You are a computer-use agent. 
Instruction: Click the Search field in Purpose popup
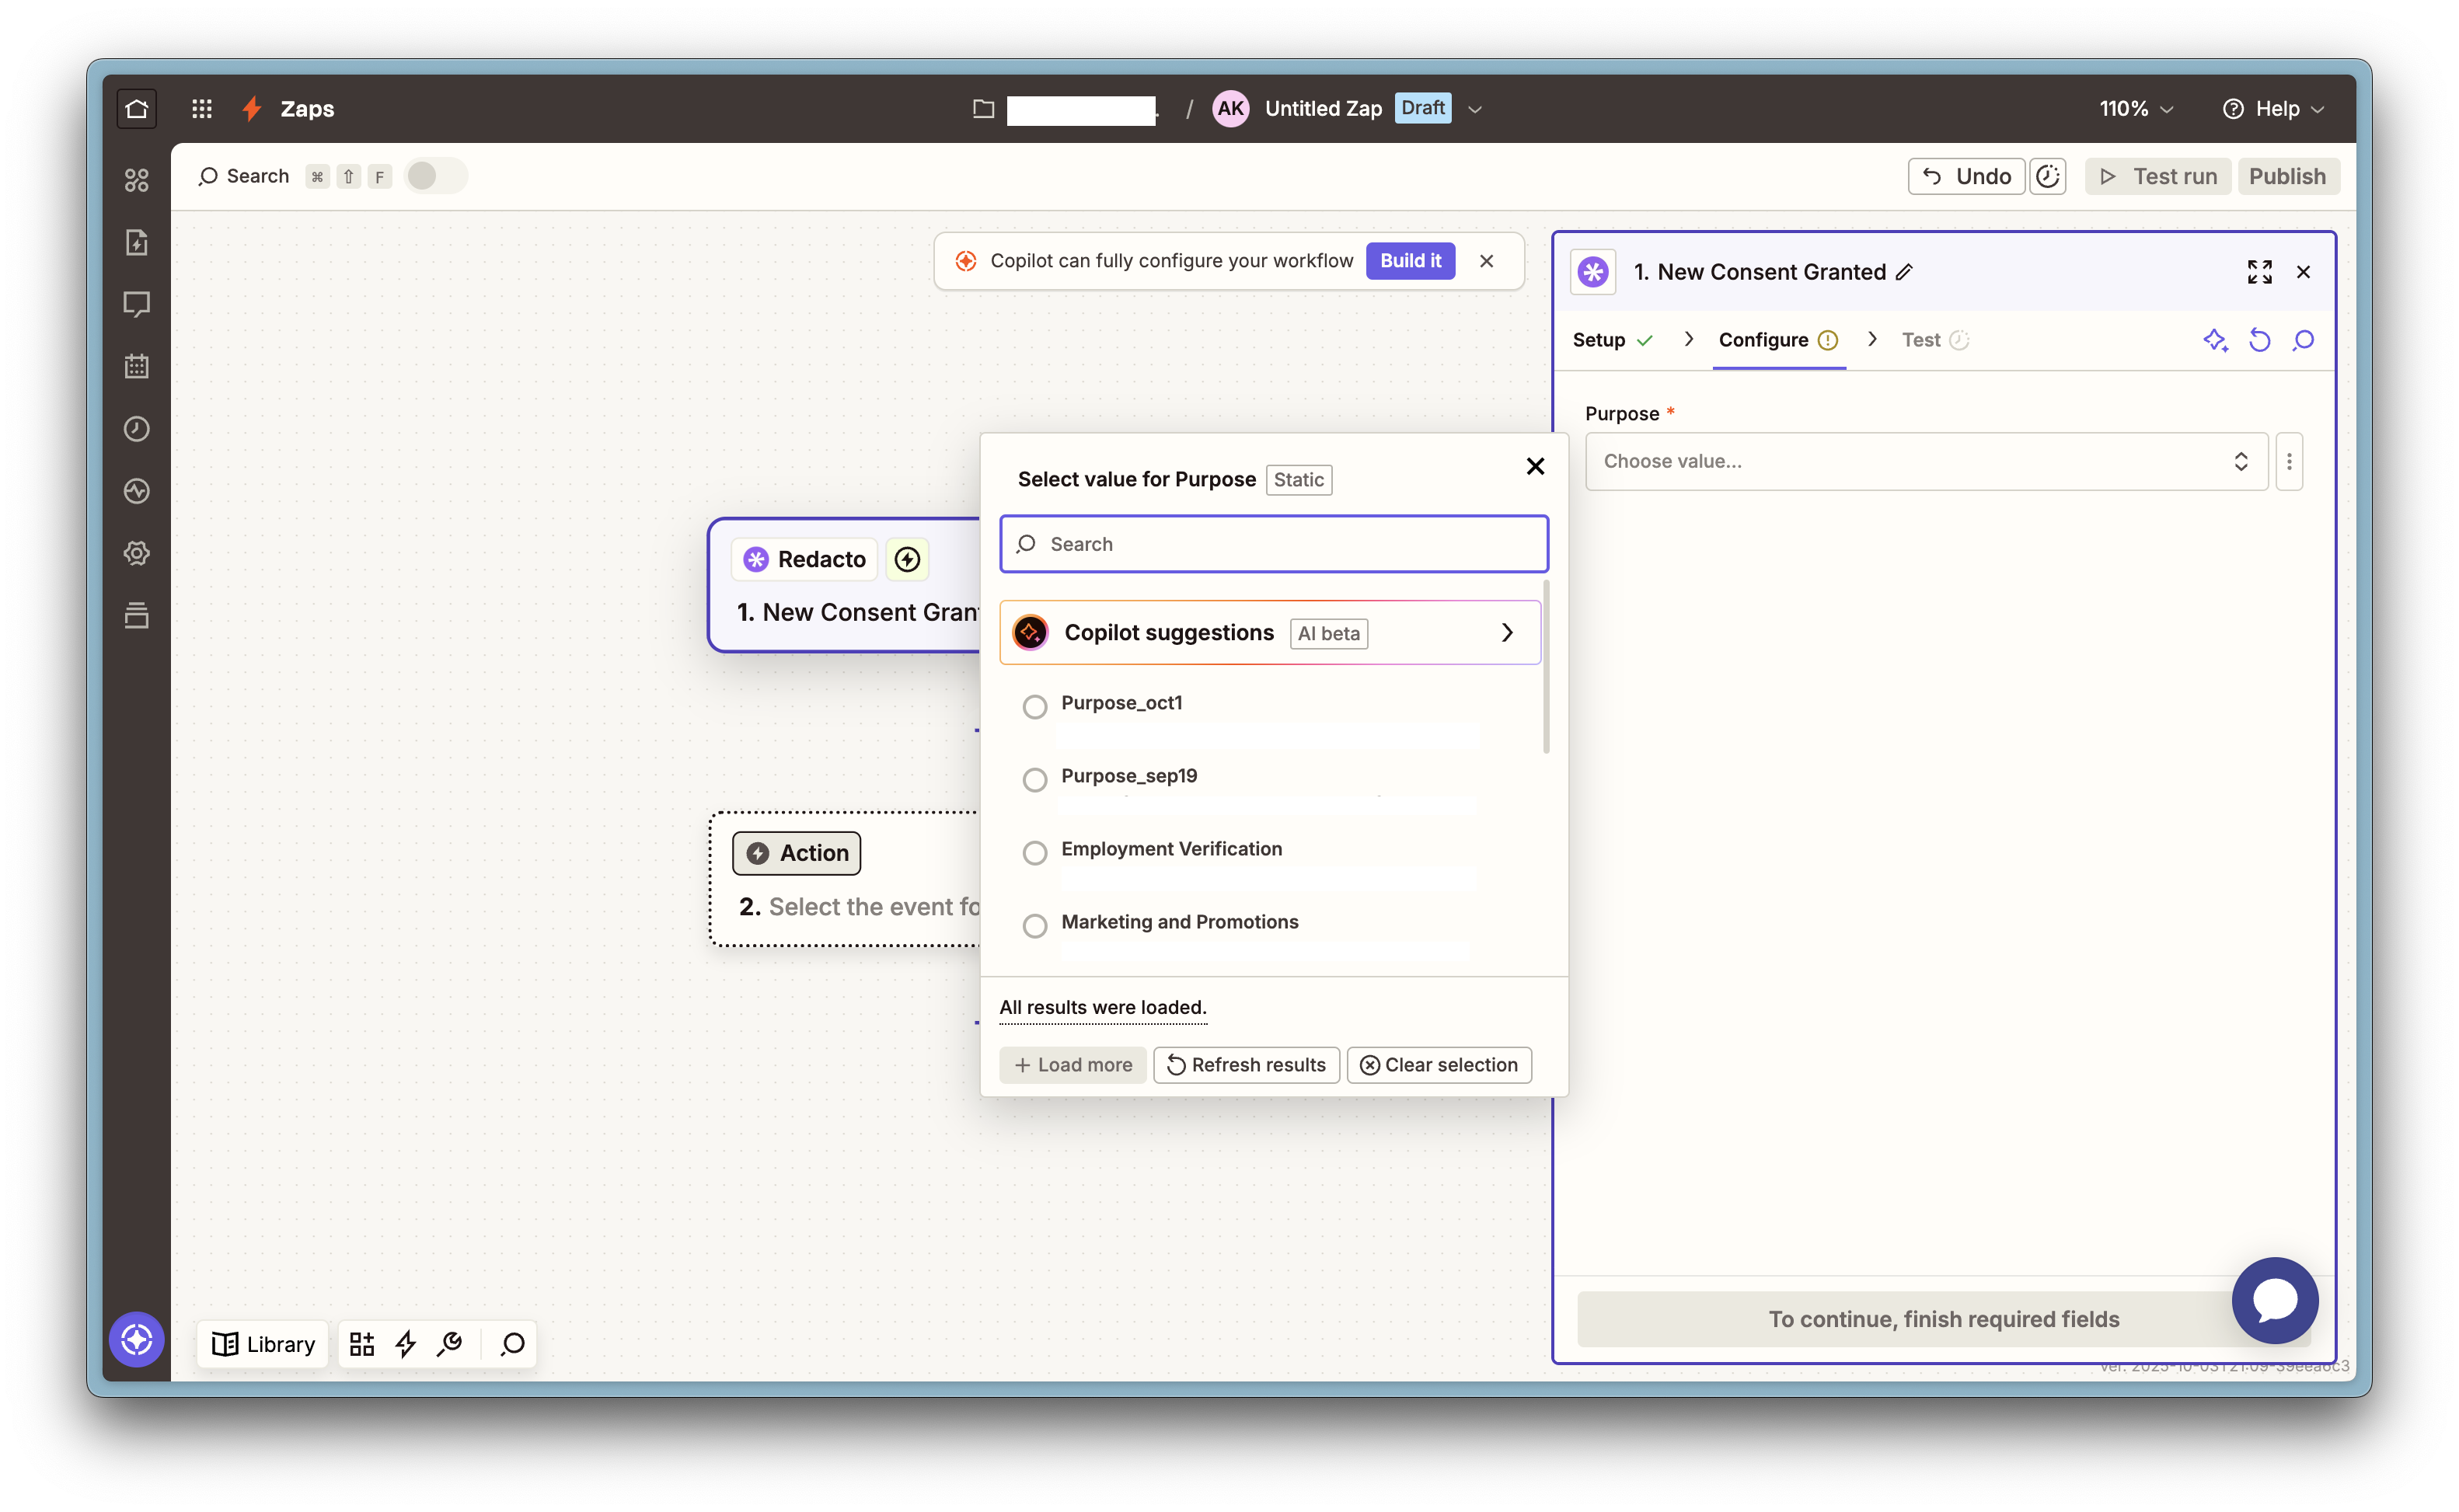tap(1274, 544)
